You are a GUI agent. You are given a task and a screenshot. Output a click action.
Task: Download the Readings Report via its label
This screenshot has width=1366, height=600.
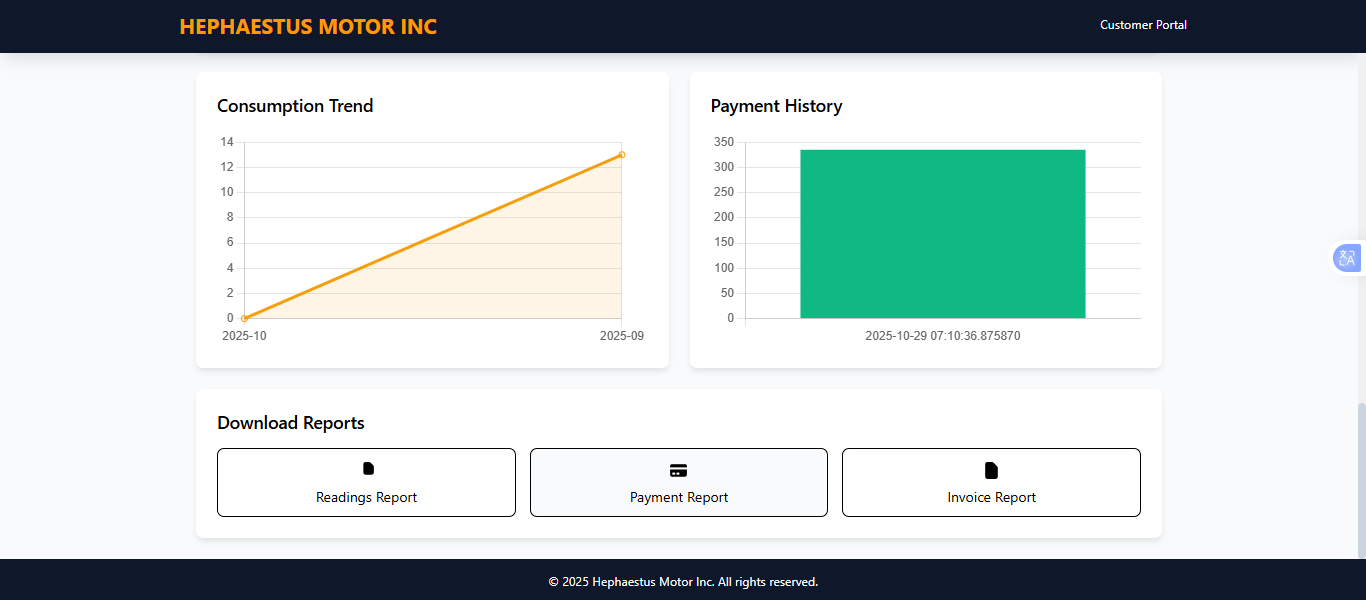(x=366, y=497)
